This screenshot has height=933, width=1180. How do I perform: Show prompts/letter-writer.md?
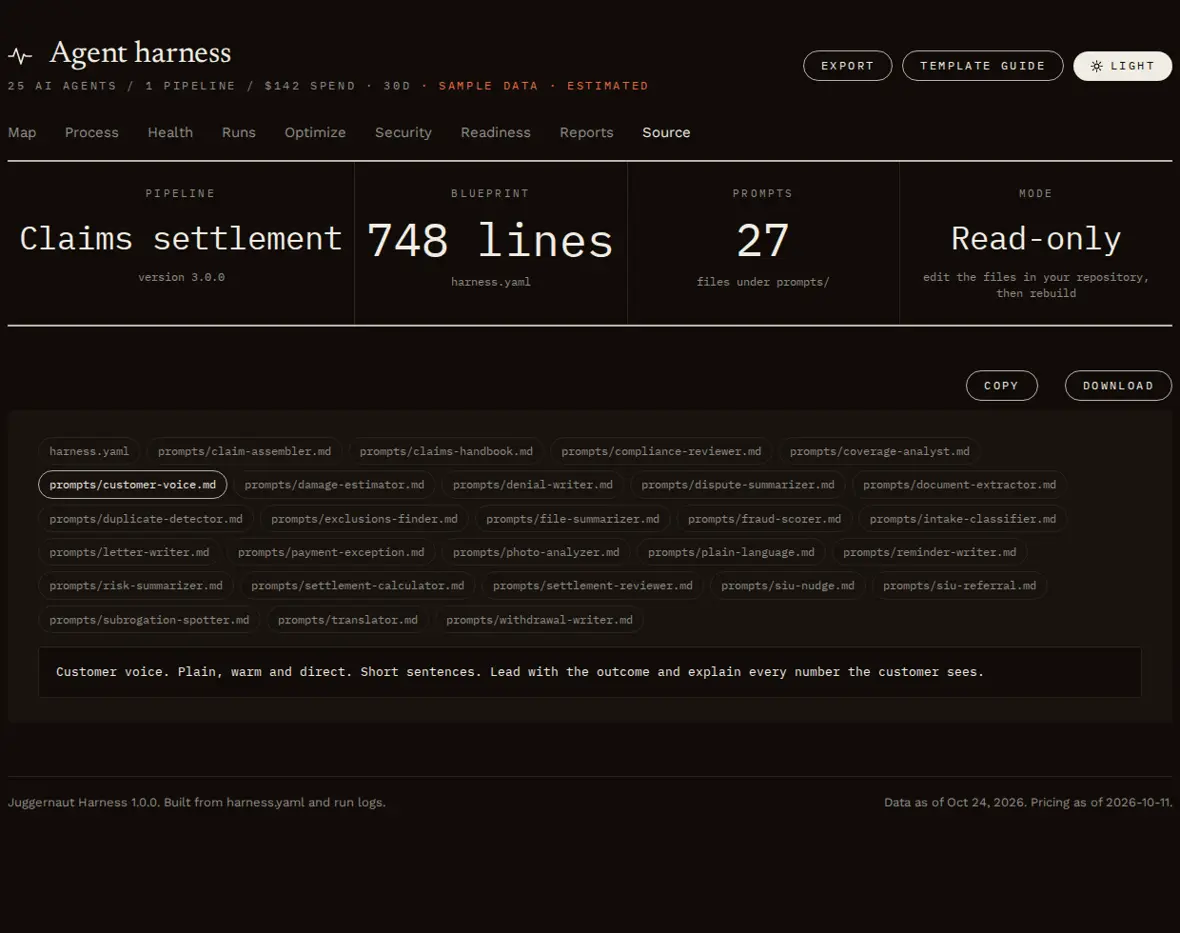pyautogui.click(x=129, y=552)
